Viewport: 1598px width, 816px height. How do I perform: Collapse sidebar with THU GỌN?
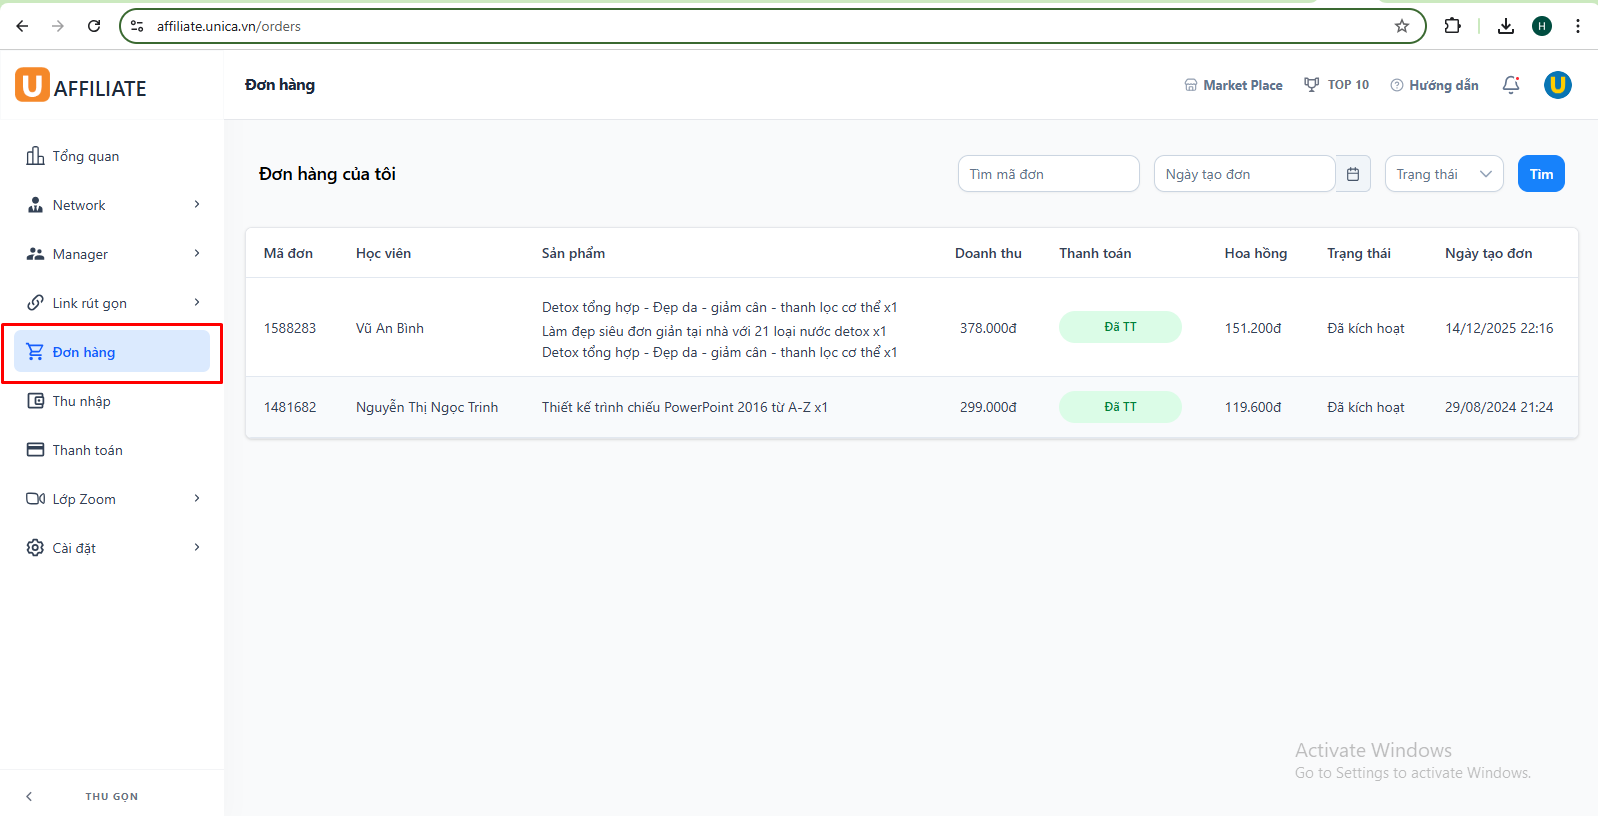tap(111, 796)
